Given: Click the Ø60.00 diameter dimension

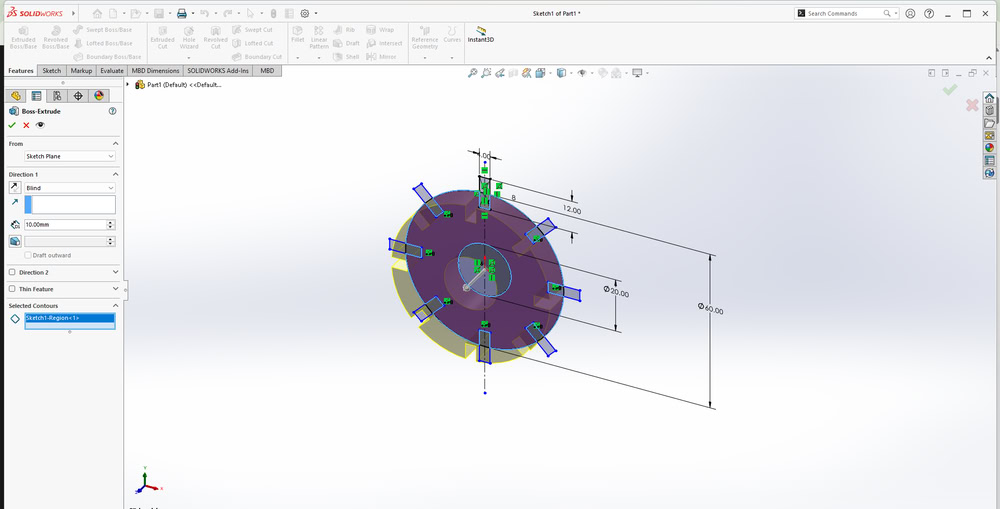Looking at the screenshot, I should pos(710,308).
